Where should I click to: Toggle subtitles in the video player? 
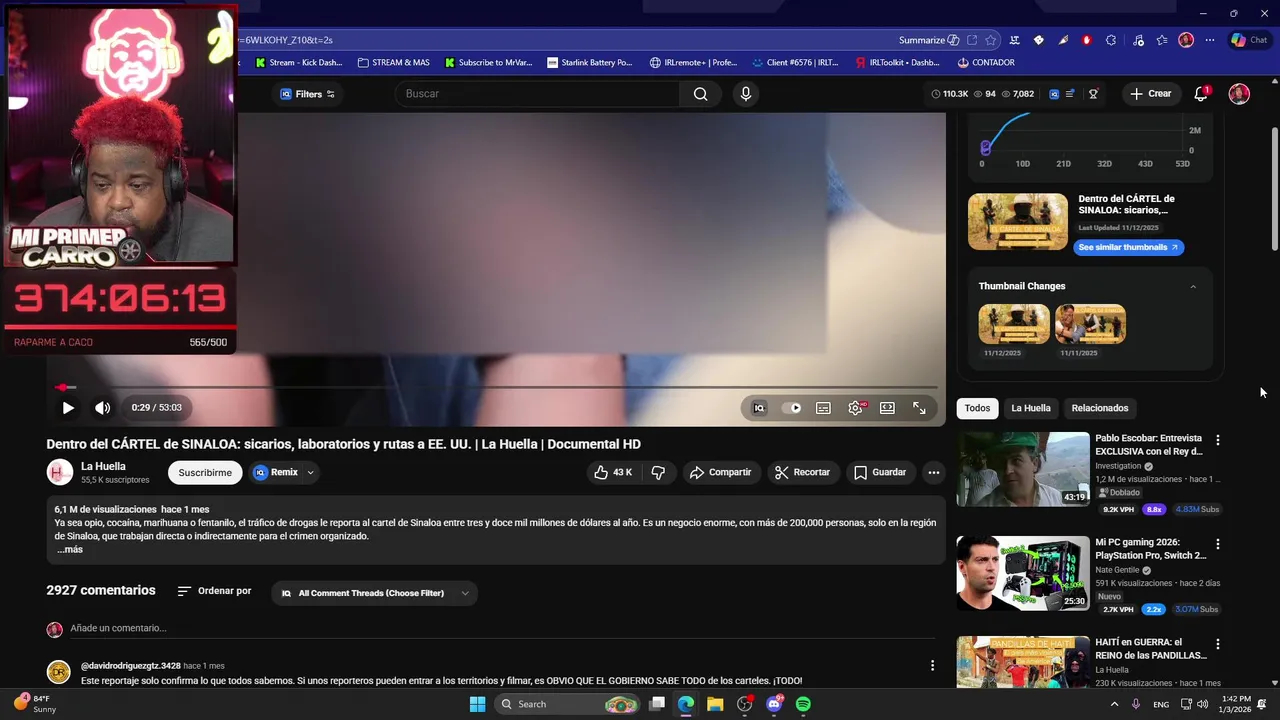(823, 408)
